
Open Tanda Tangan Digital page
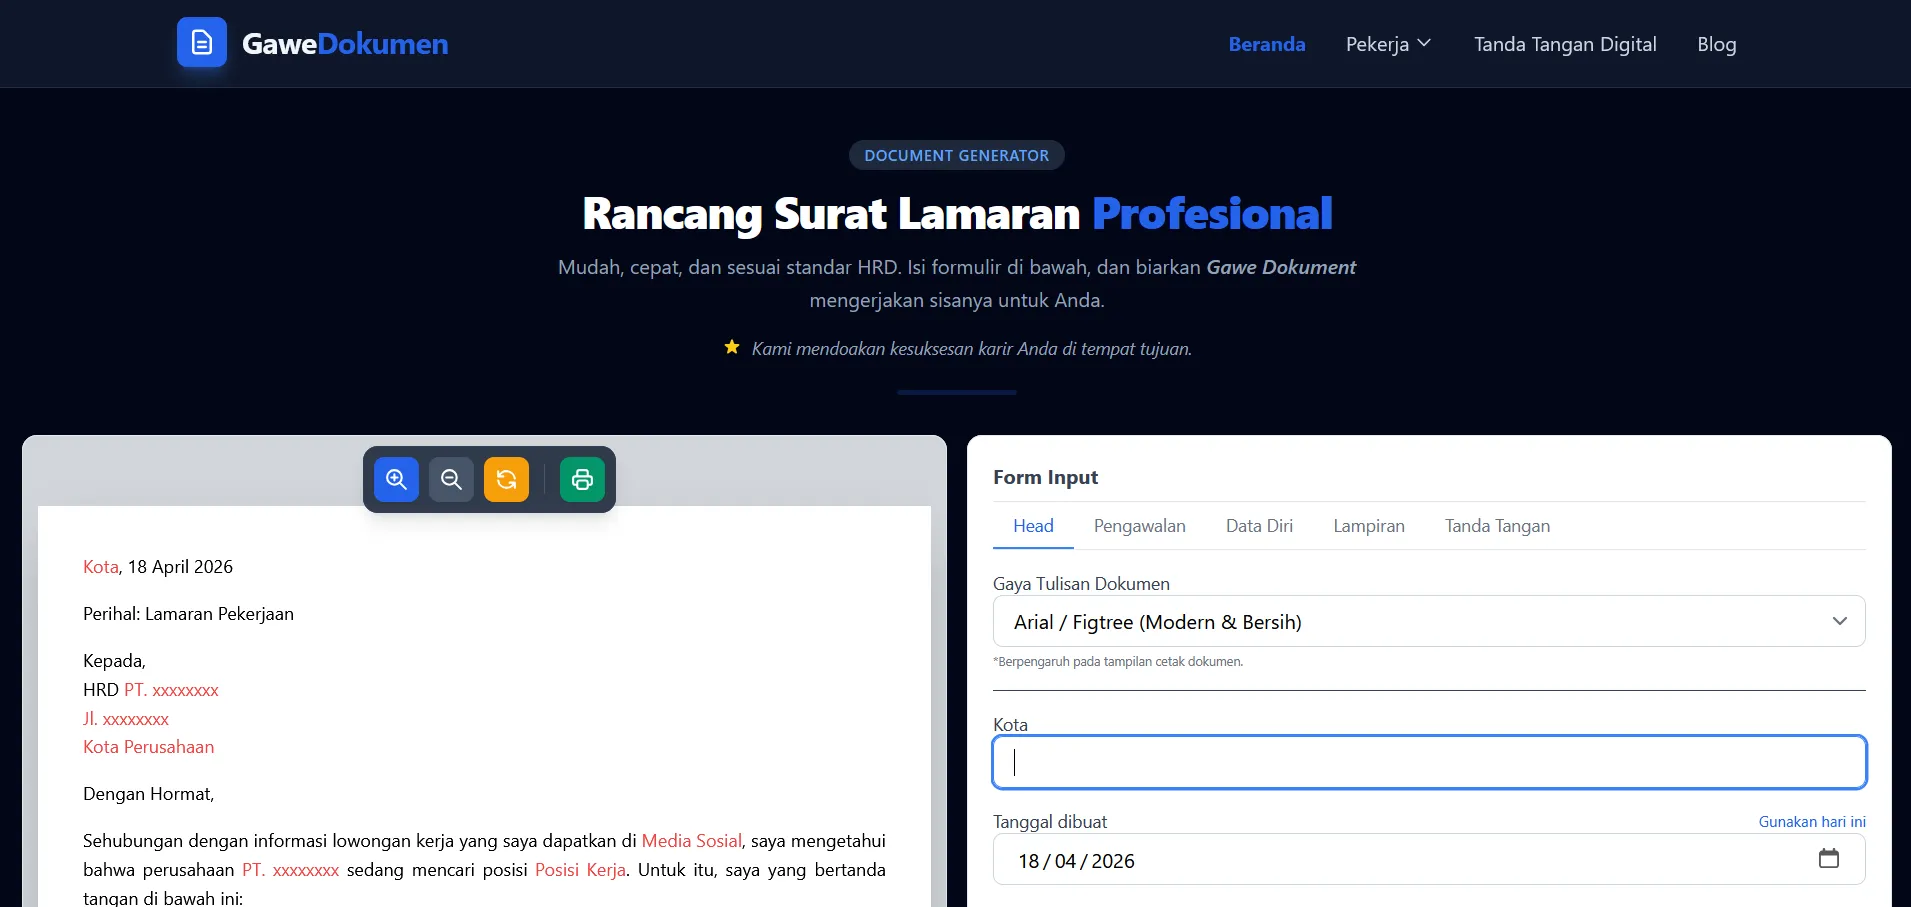click(x=1564, y=44)
